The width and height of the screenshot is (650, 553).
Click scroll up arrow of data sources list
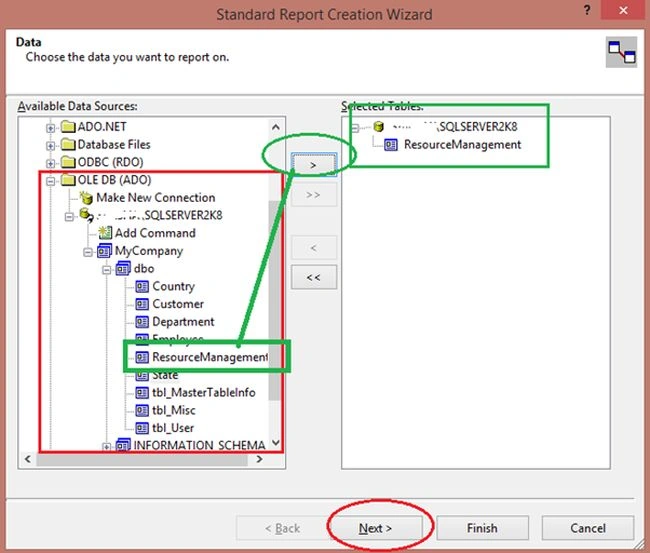(276, 127)
